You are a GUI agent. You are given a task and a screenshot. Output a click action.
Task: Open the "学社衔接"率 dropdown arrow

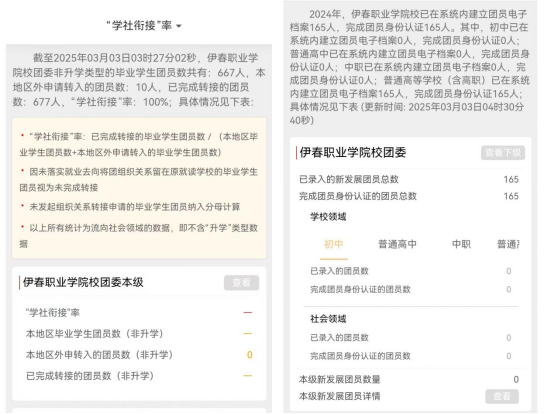point(179,26)
